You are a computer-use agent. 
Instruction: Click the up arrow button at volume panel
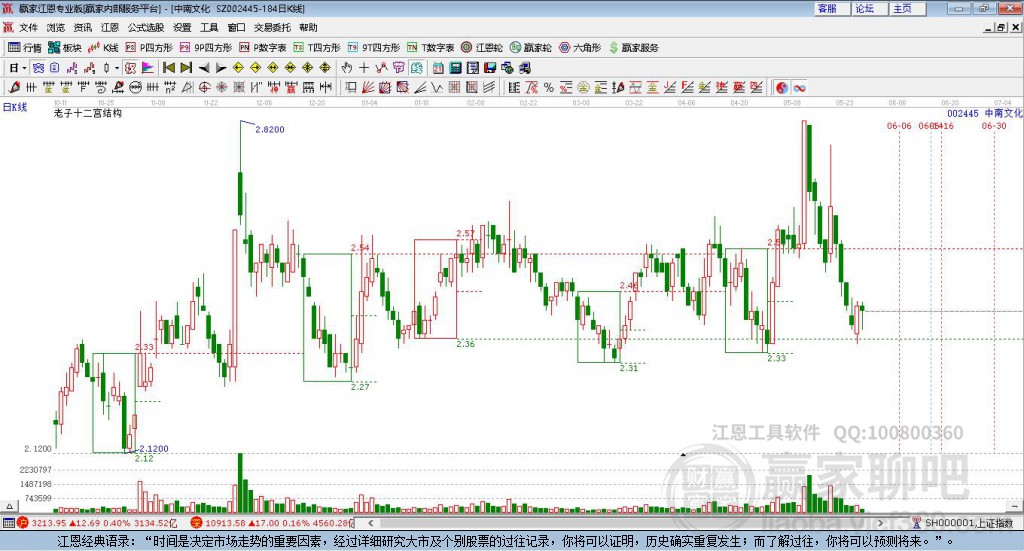pos(9,506)
